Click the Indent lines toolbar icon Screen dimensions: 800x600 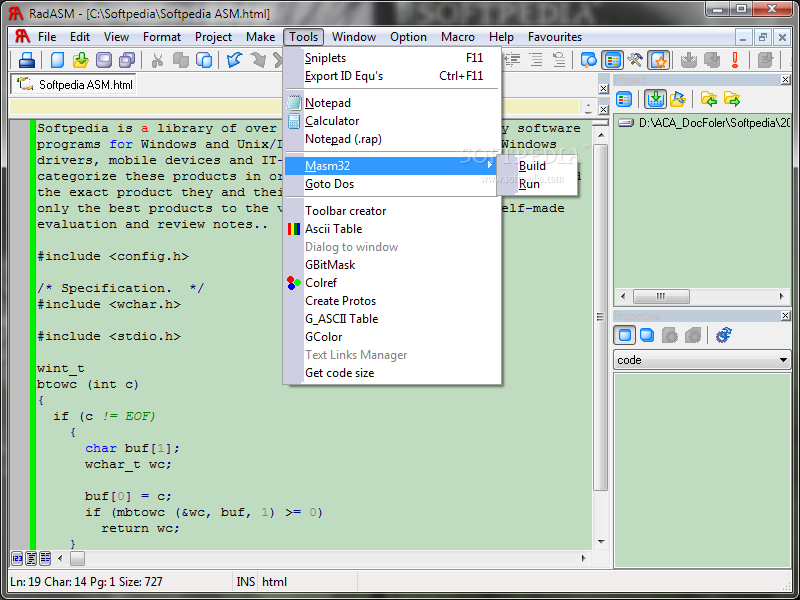click(536, 60)
